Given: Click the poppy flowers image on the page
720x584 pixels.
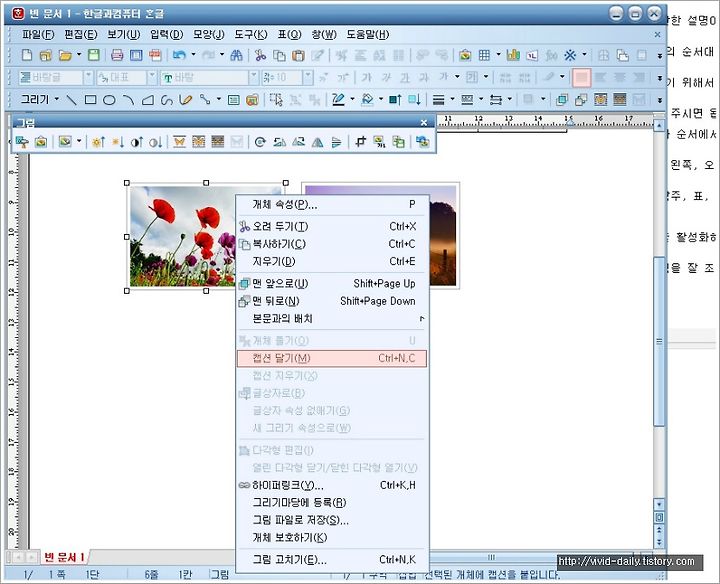Looking at the screenshot, I should tap(182, 236).
